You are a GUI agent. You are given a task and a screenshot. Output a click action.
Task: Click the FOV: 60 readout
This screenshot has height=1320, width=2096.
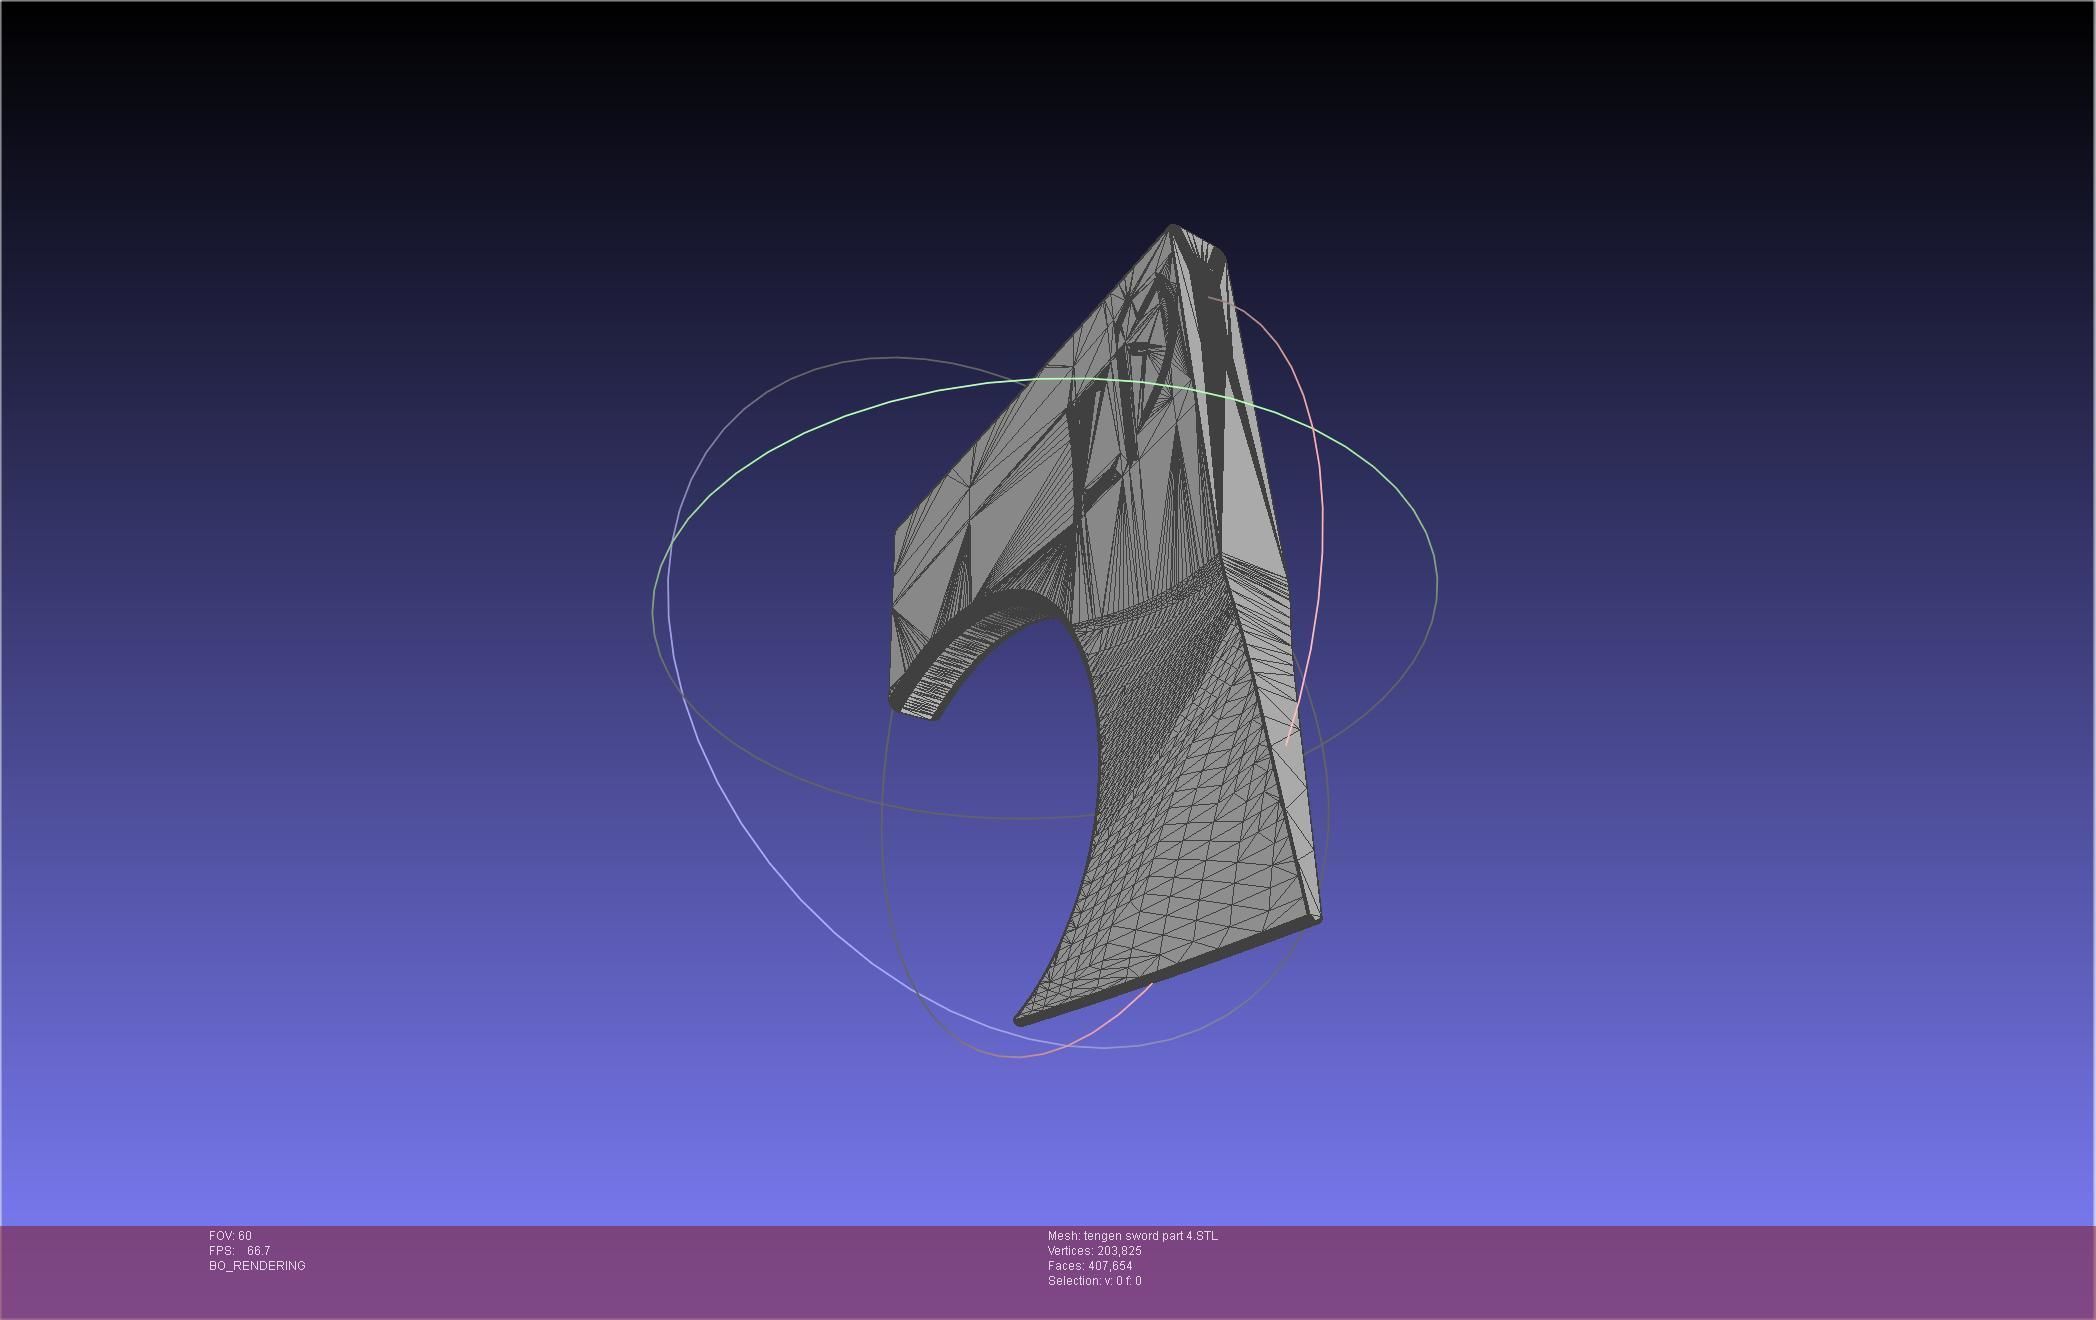(230, 1236)
